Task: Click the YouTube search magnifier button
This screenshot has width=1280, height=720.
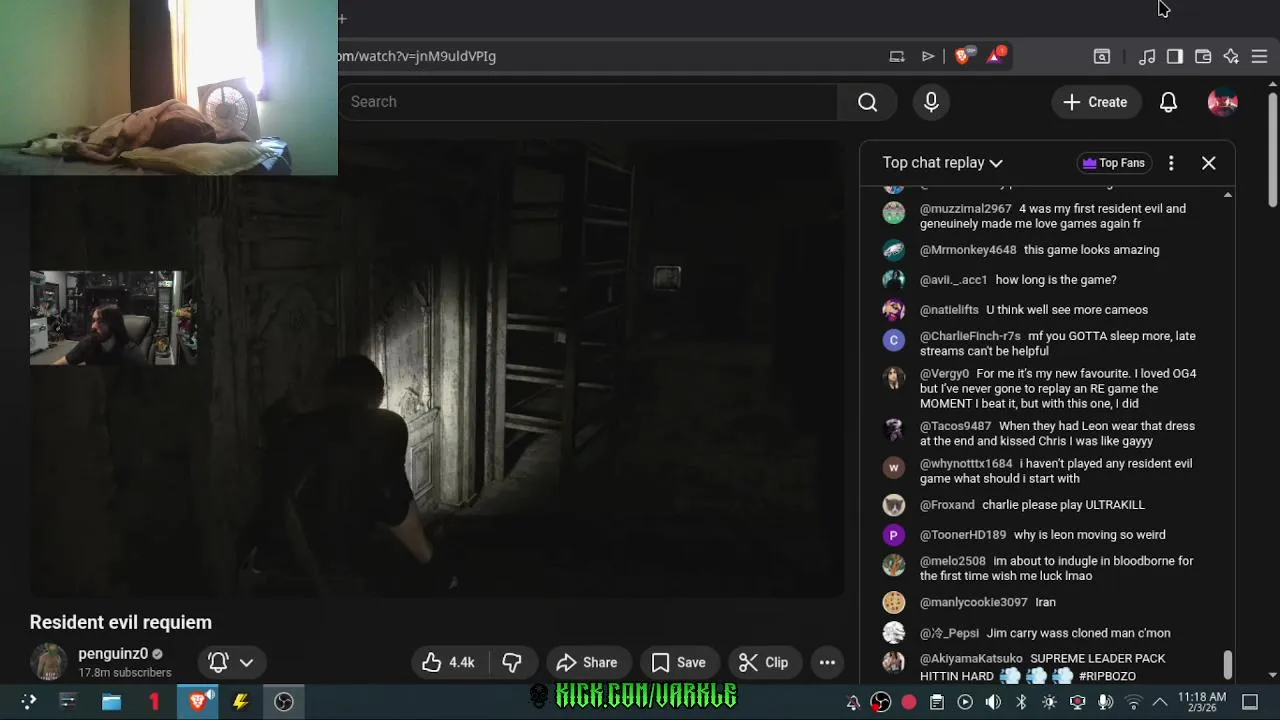Action: (867, 102)
